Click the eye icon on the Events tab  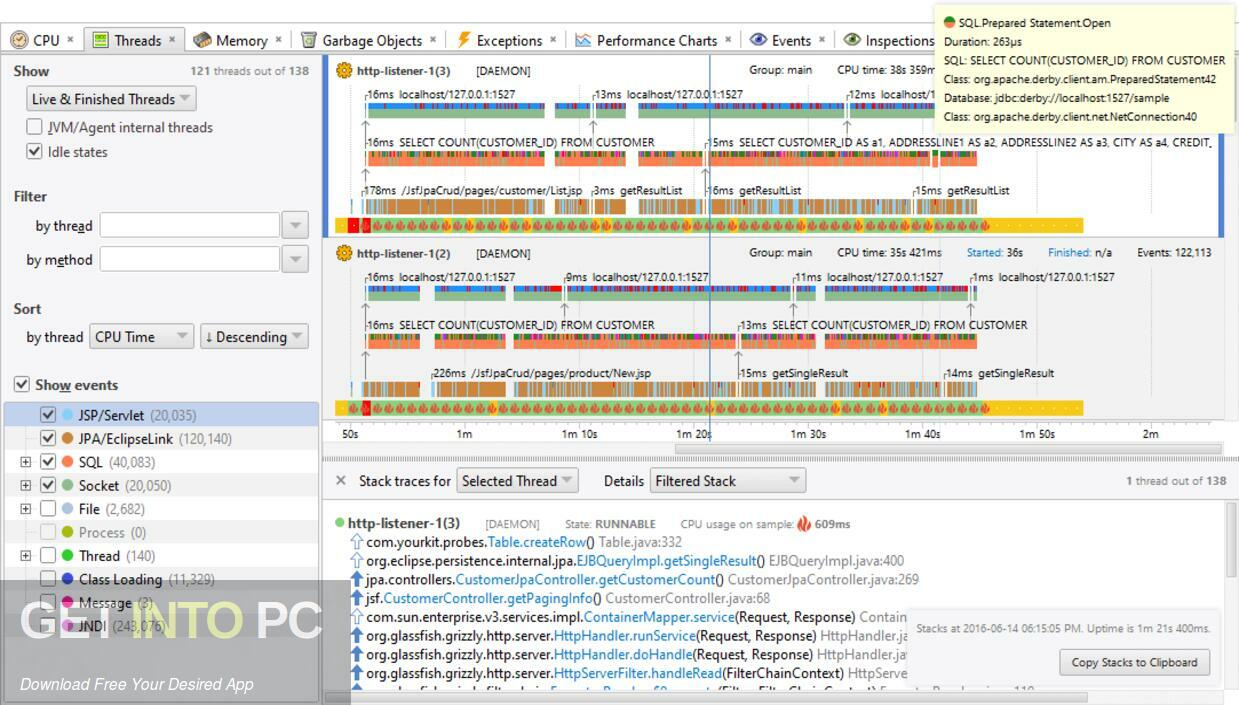coord(758,39)
